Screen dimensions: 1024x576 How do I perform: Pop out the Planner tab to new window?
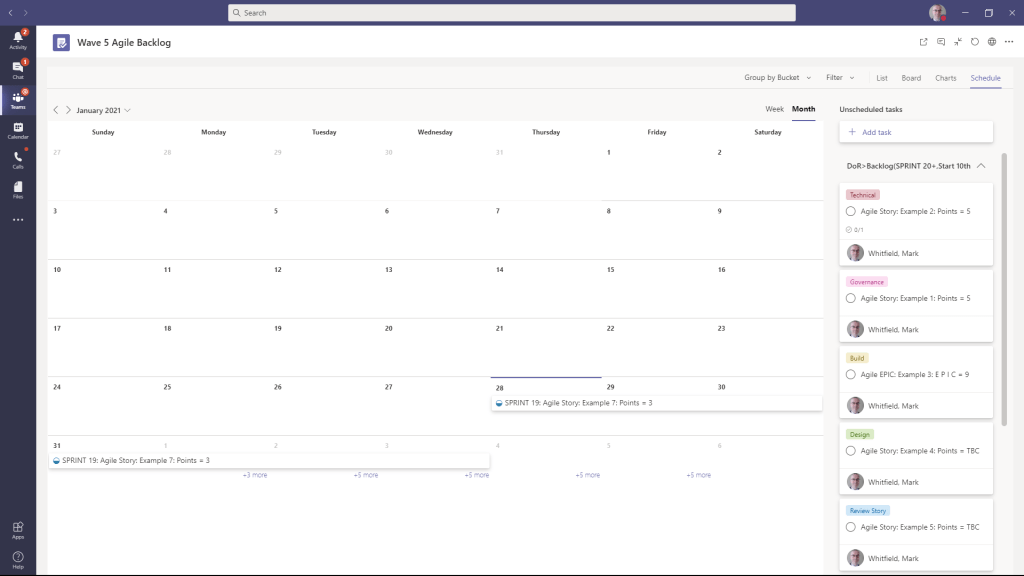pos(923,43)
